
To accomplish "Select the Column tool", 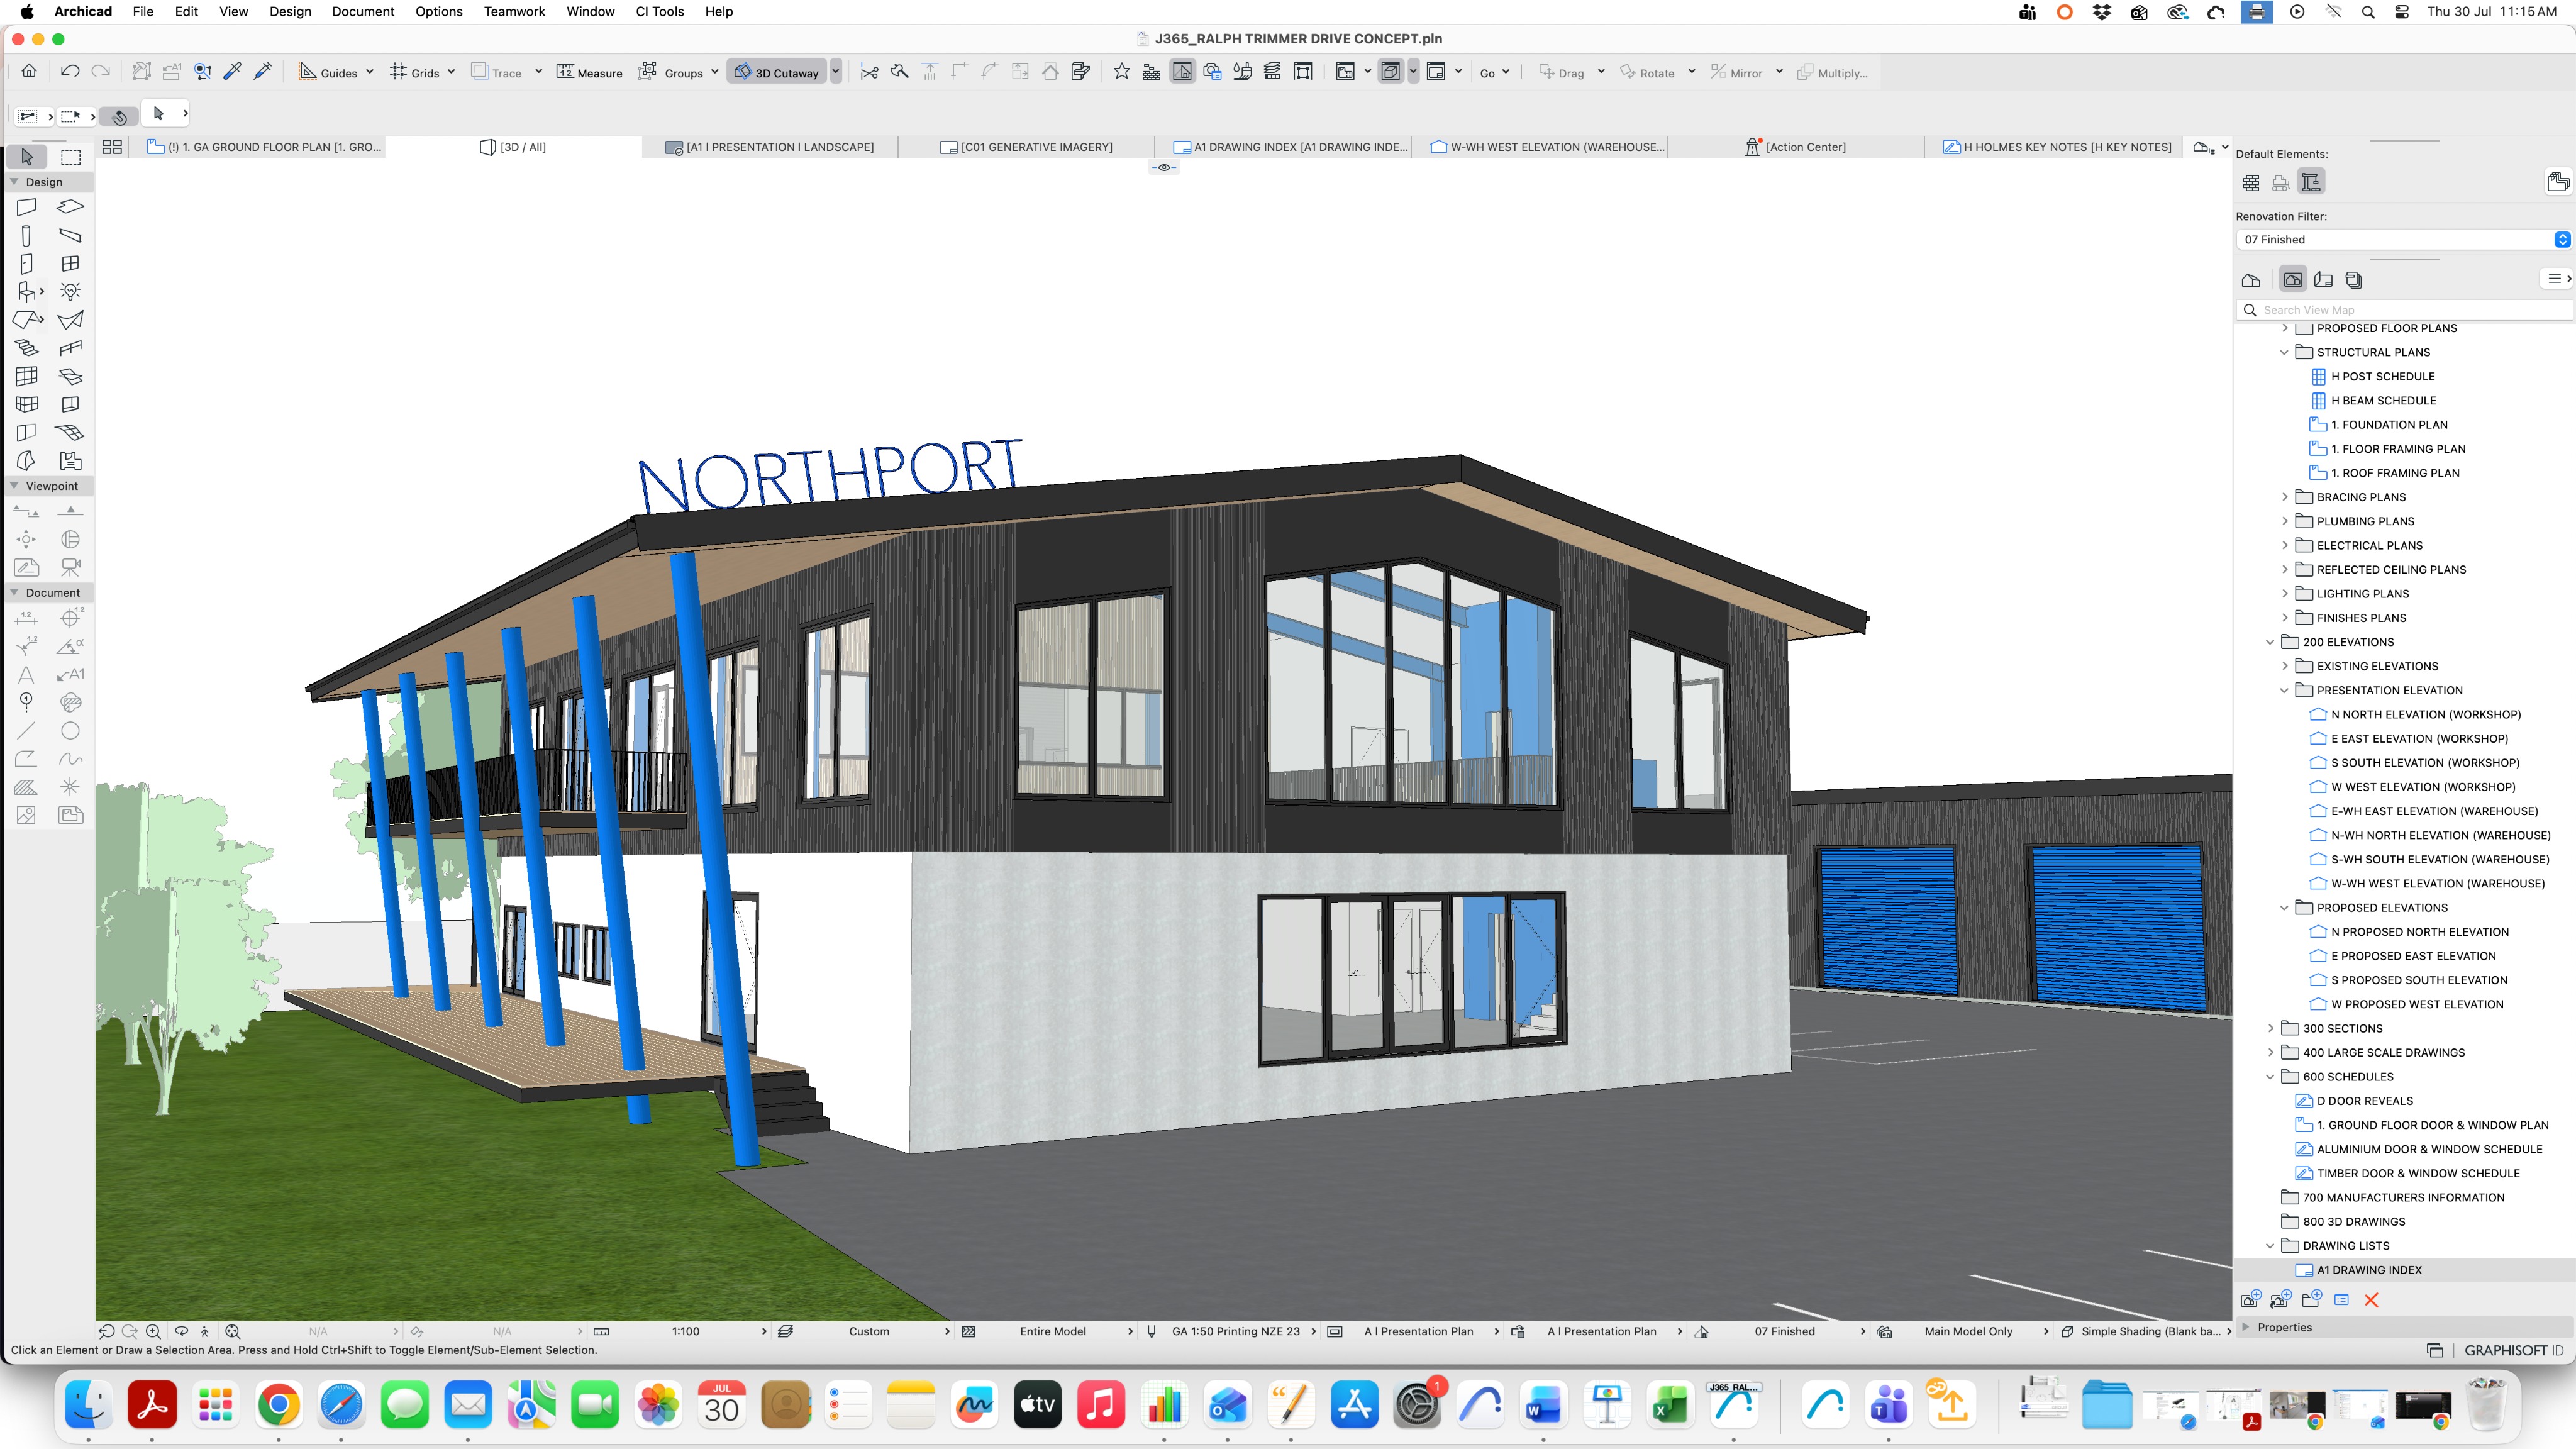I will click(27, 235).
